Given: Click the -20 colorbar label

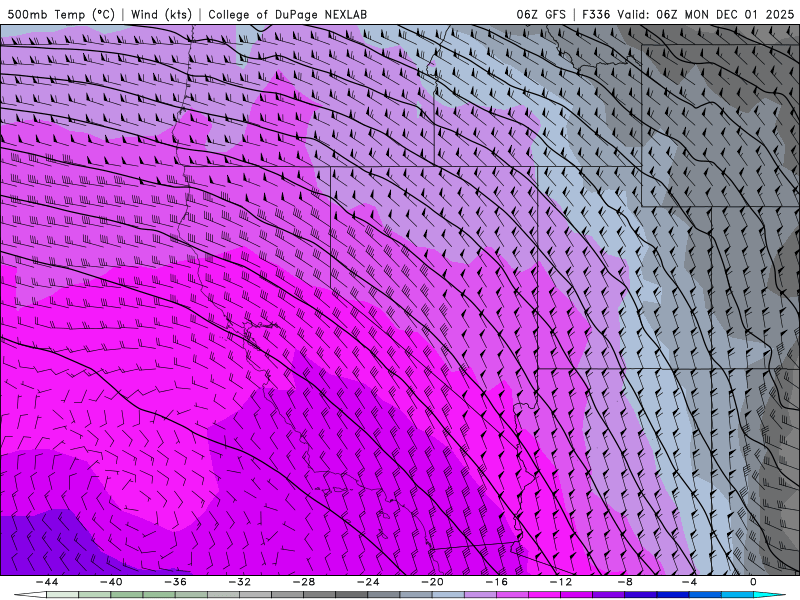Looking at the screenshot, I should click(432, 582).
